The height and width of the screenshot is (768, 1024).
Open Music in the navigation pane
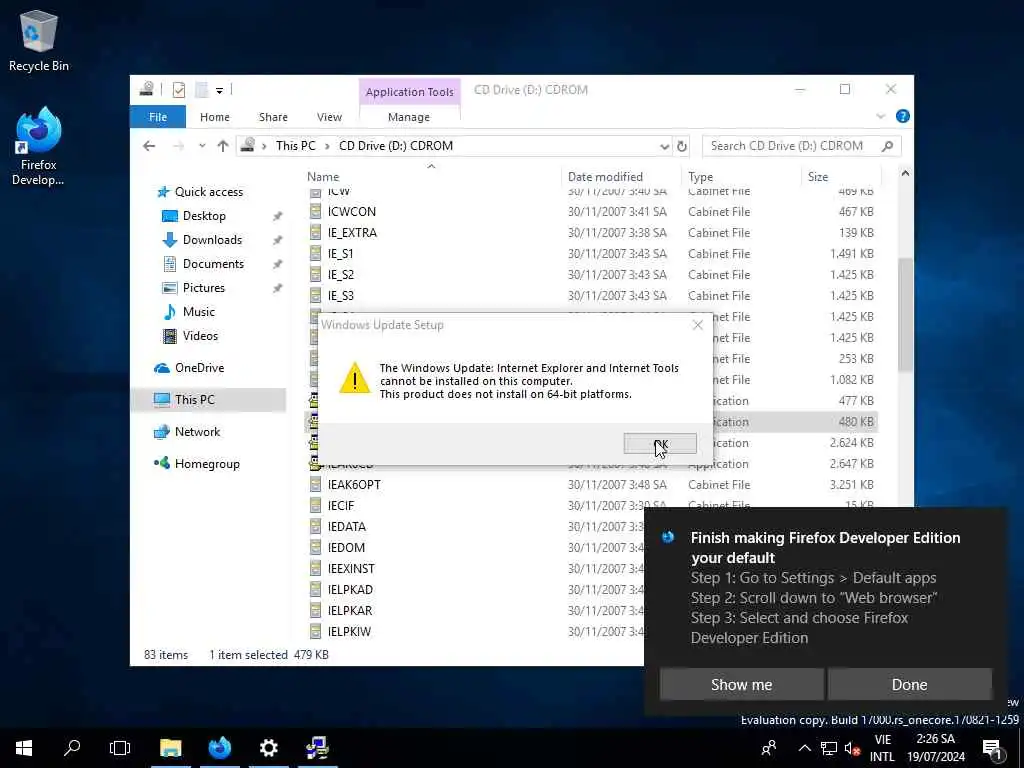click(189, 312)
